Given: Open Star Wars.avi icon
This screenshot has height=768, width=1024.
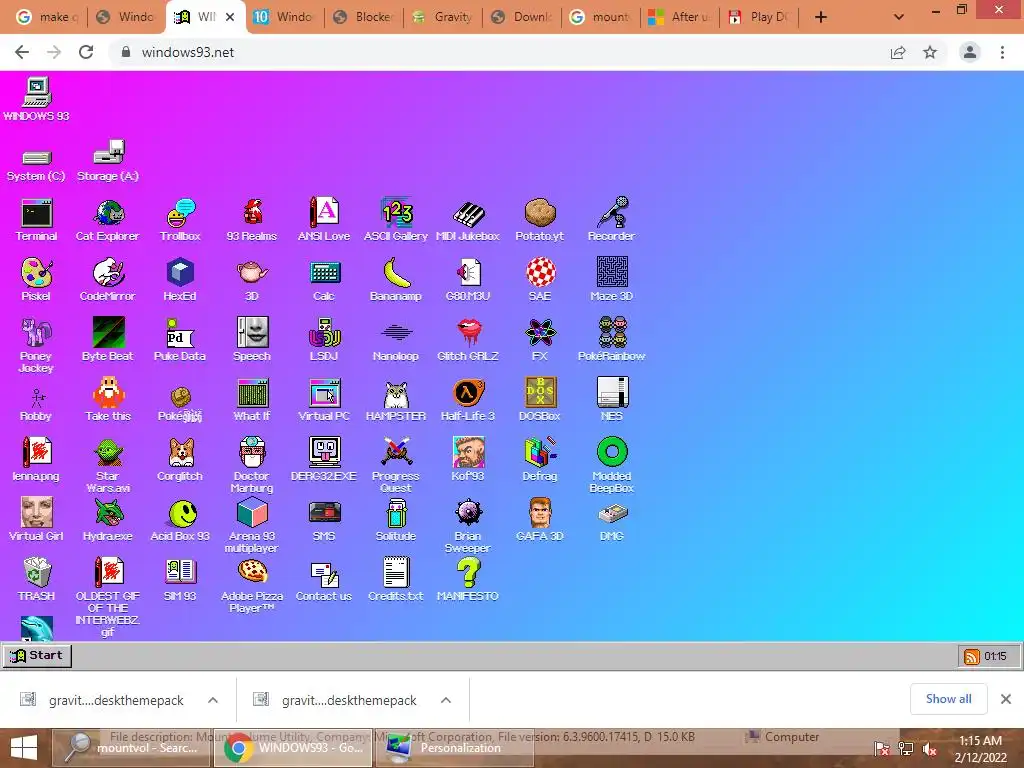Looking at the screenshot, I should tap(108, 466).
